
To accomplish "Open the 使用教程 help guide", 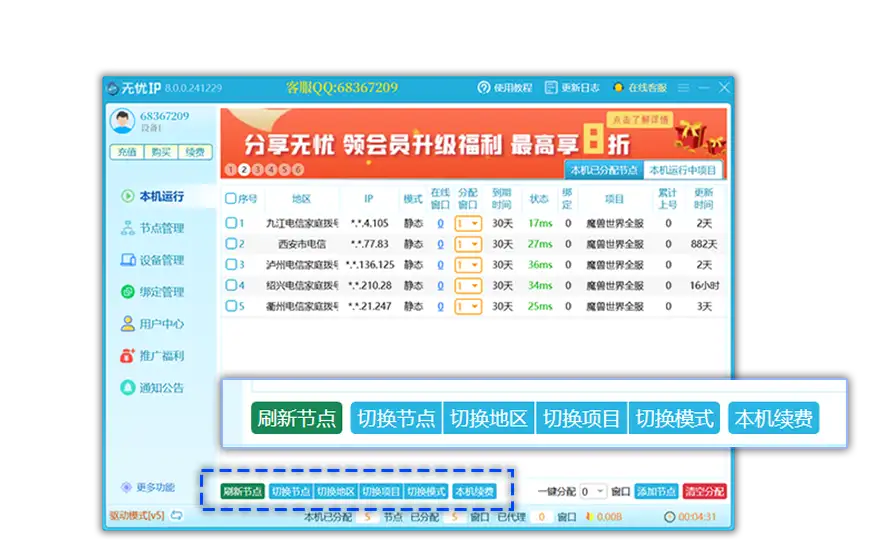I will click(x=505, y=88).
